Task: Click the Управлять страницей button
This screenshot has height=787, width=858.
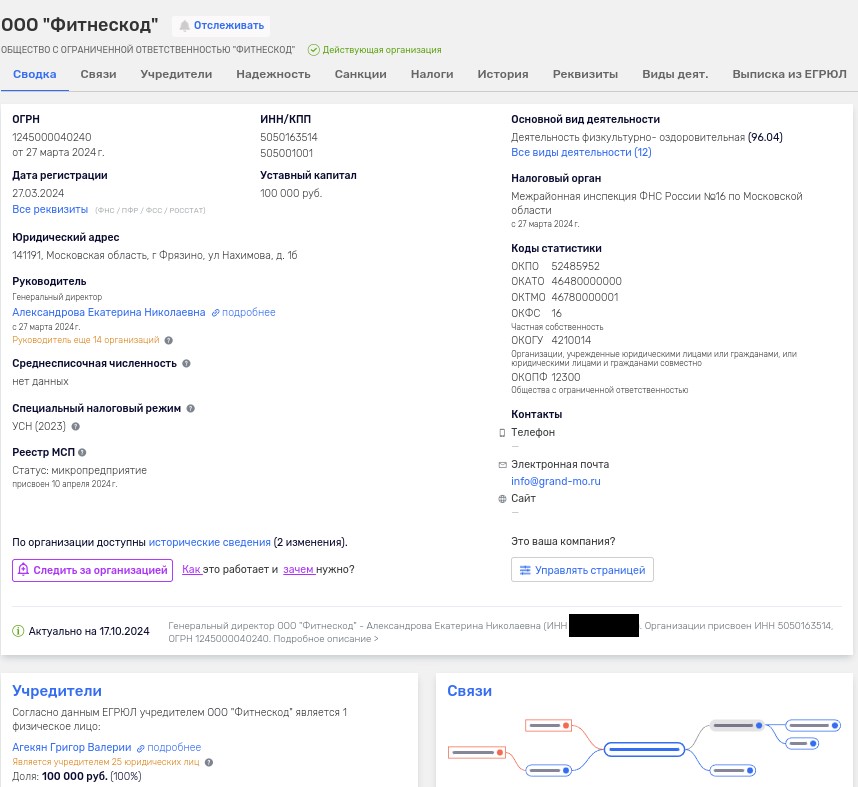Action: [x=582, y=570]
